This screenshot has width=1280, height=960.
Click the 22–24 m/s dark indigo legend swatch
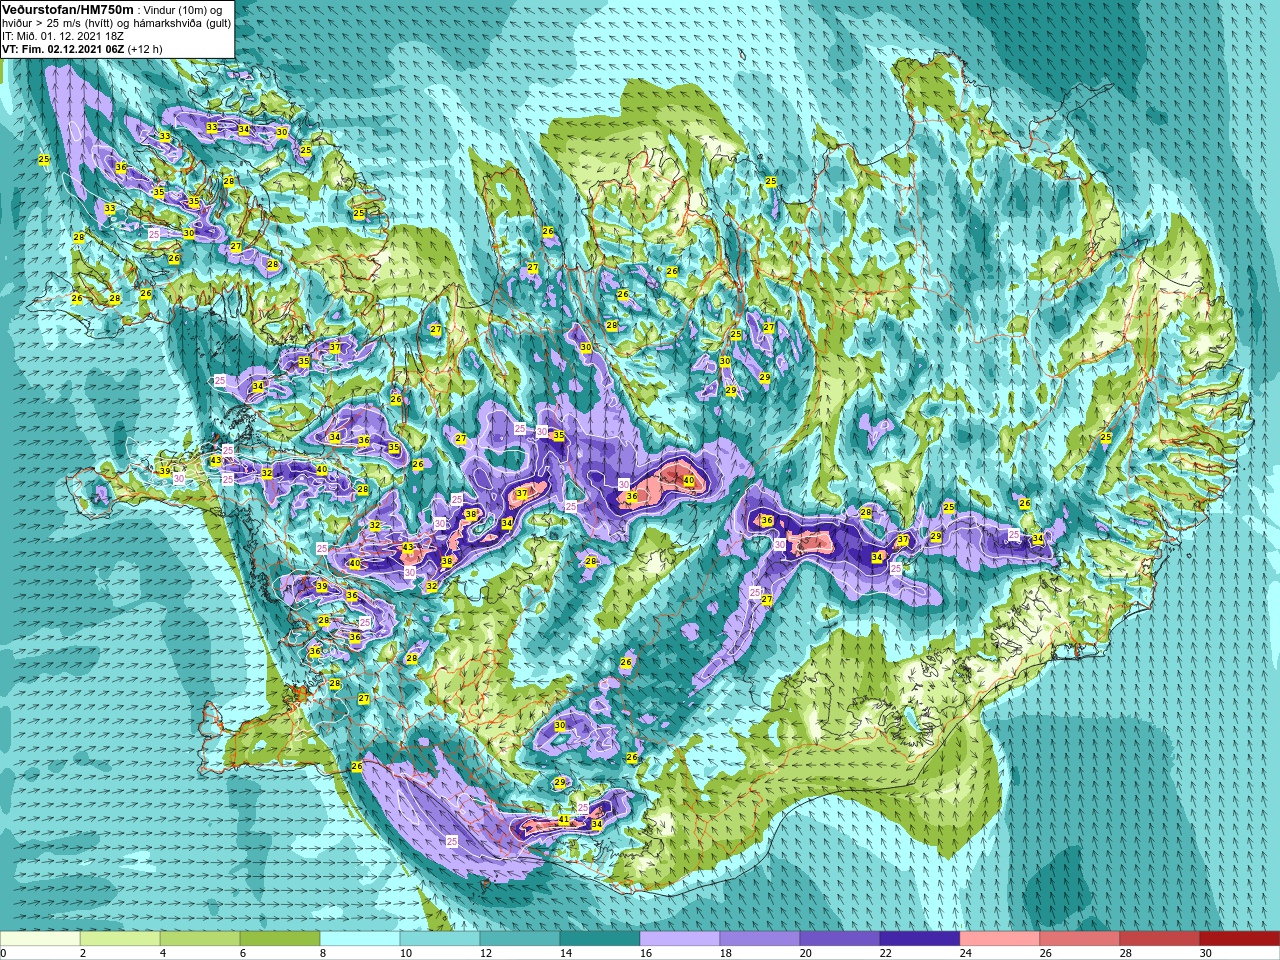click(920, 939)
